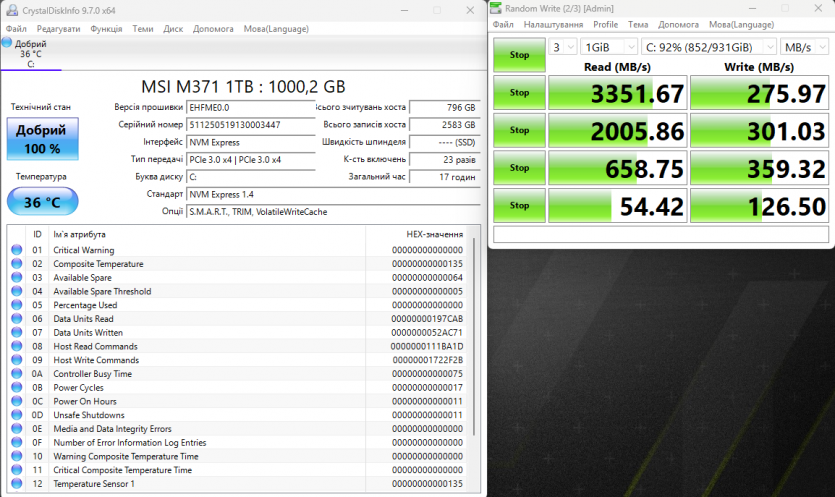Click the status icon beside Unsafe Shutdowns
This screenshot has height=497, width=835.
click(16, 415)
